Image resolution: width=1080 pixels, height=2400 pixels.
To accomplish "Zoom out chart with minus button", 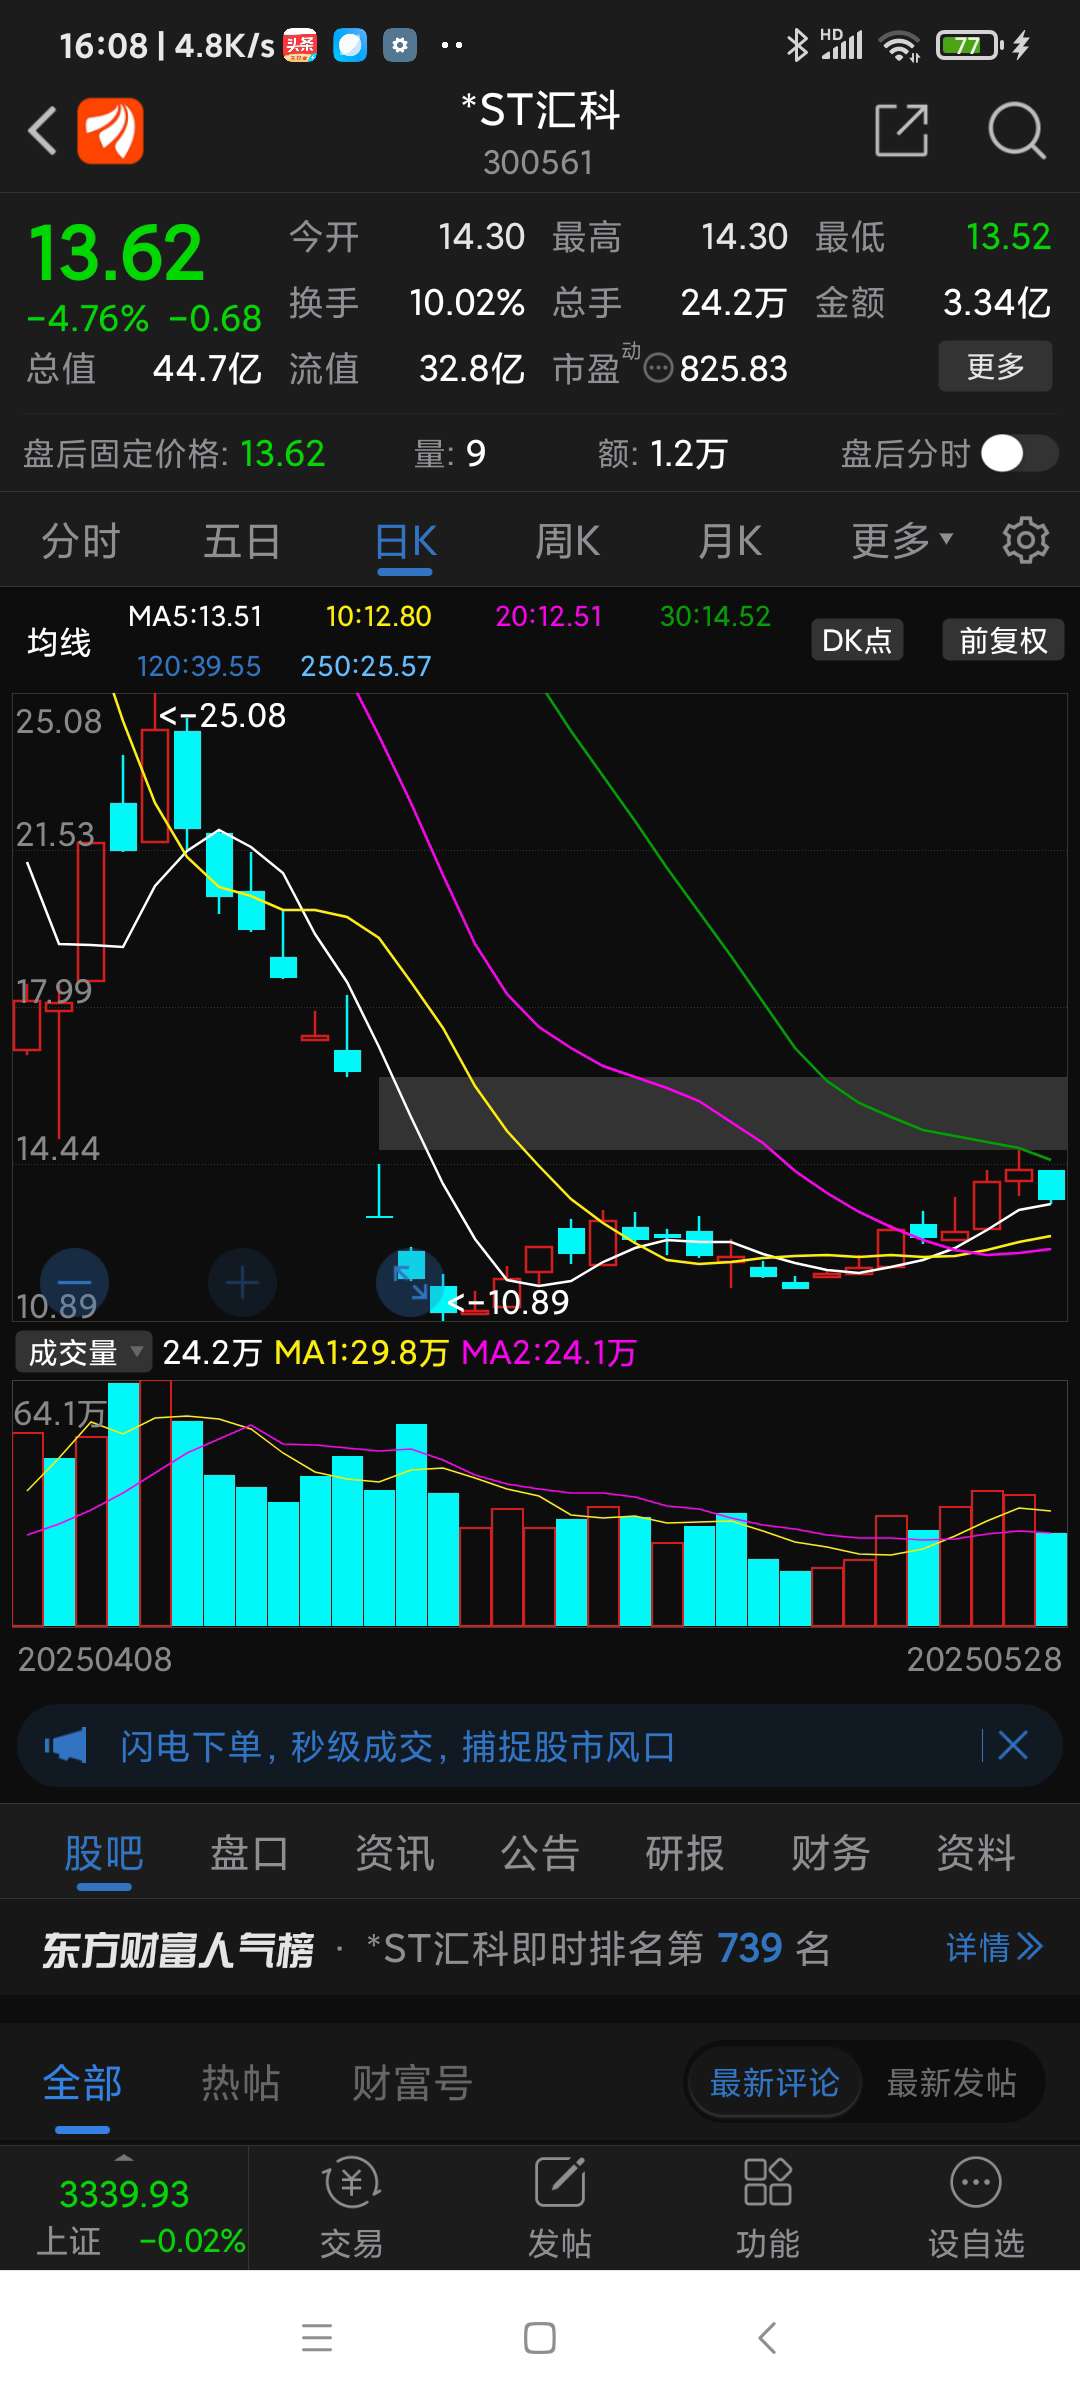I will point(74,1282).
